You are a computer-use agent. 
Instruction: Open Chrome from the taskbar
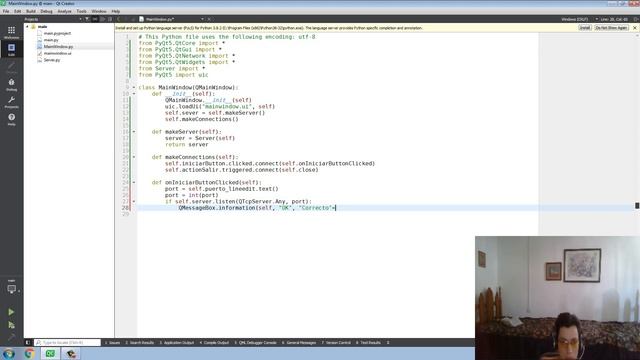[x=29, y=353]
